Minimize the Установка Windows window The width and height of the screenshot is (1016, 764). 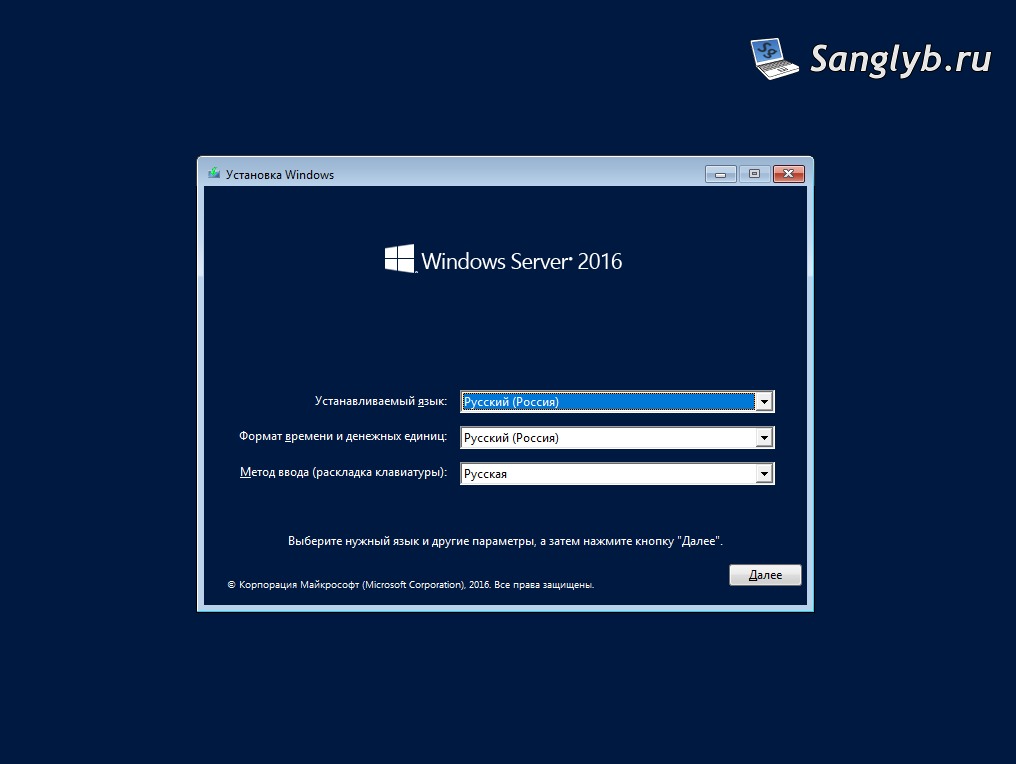click(x=721, y=174)
